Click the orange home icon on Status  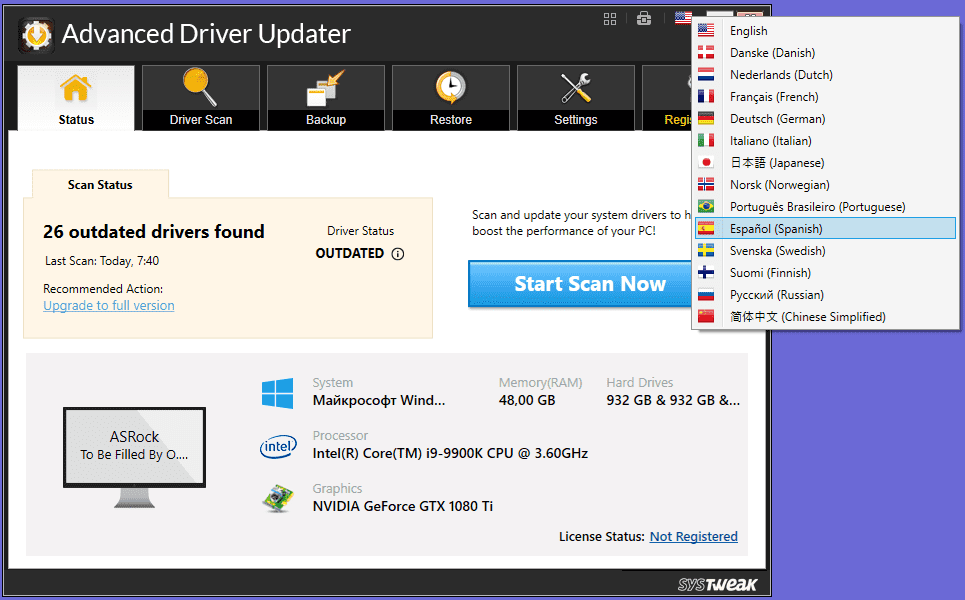pos(76,87)
